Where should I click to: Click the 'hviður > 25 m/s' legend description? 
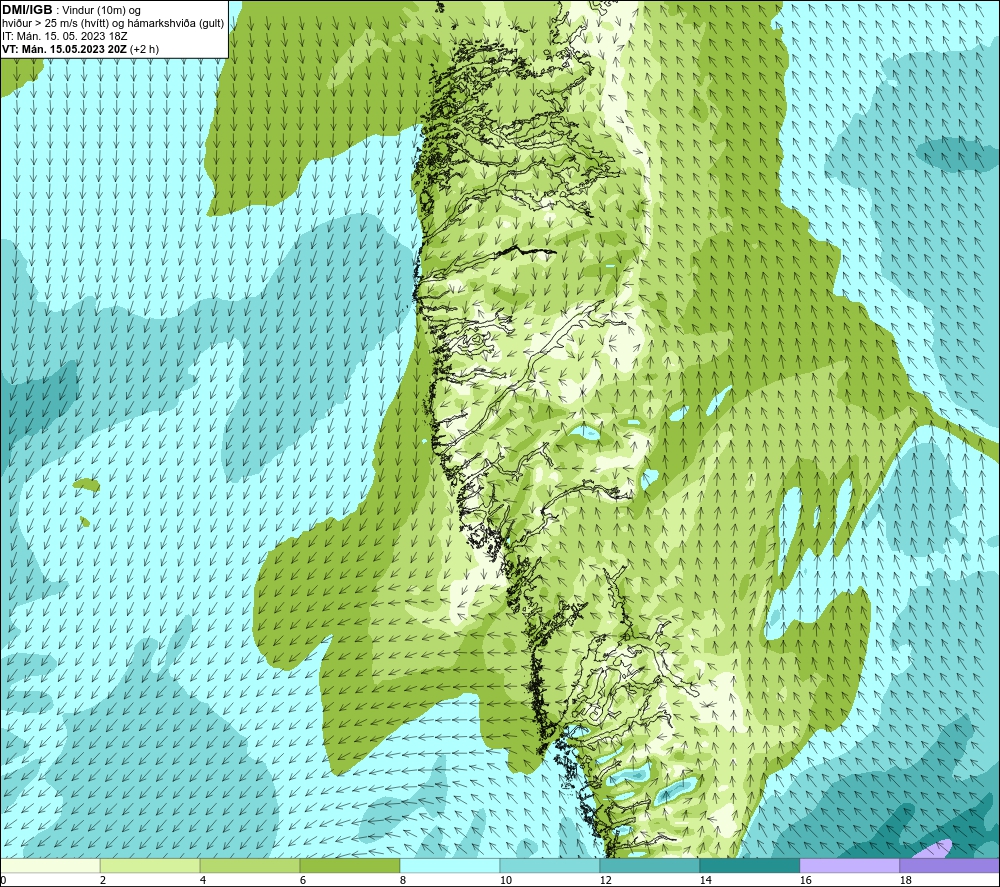tap(113, 23)
